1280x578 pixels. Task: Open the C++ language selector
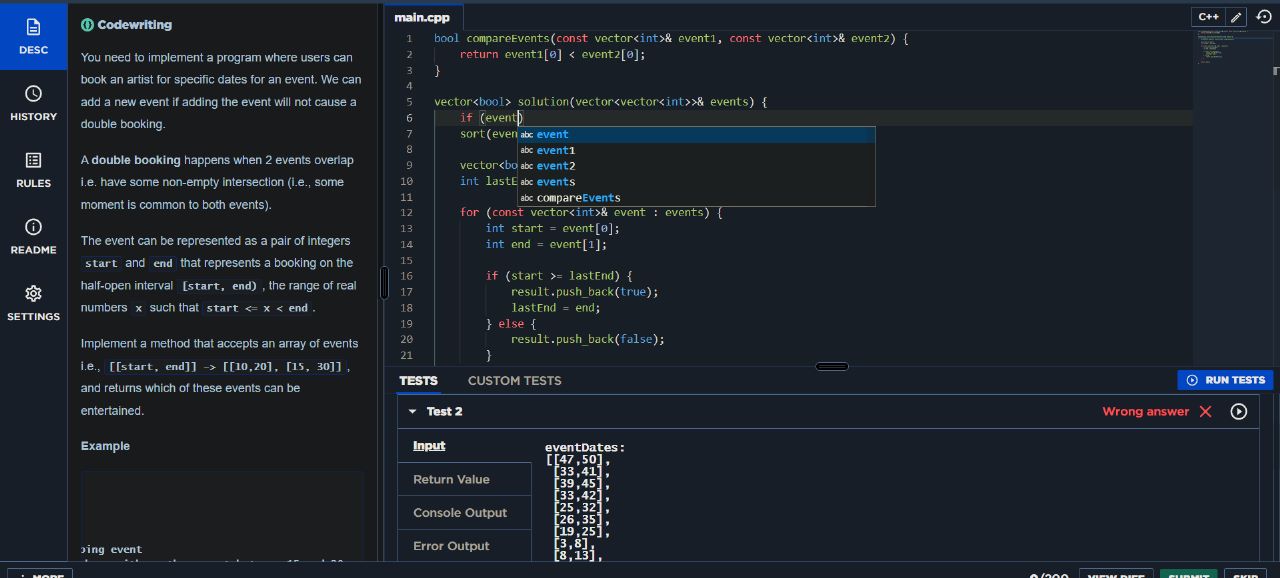pyautogui.click(x=1208, y=17)
